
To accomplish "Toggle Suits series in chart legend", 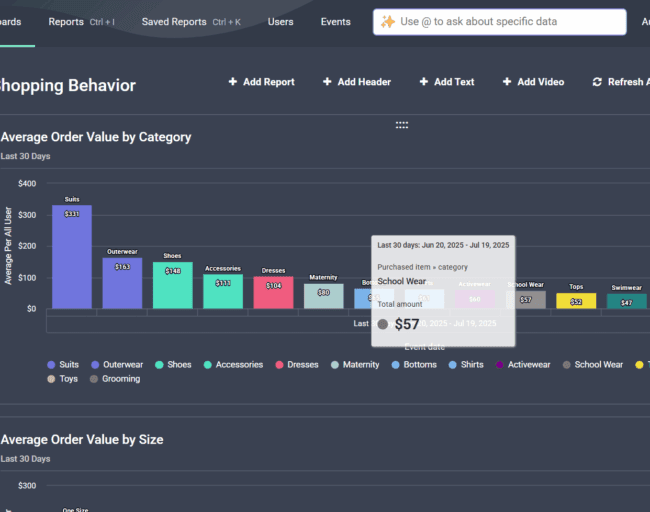I will point(63,364).
